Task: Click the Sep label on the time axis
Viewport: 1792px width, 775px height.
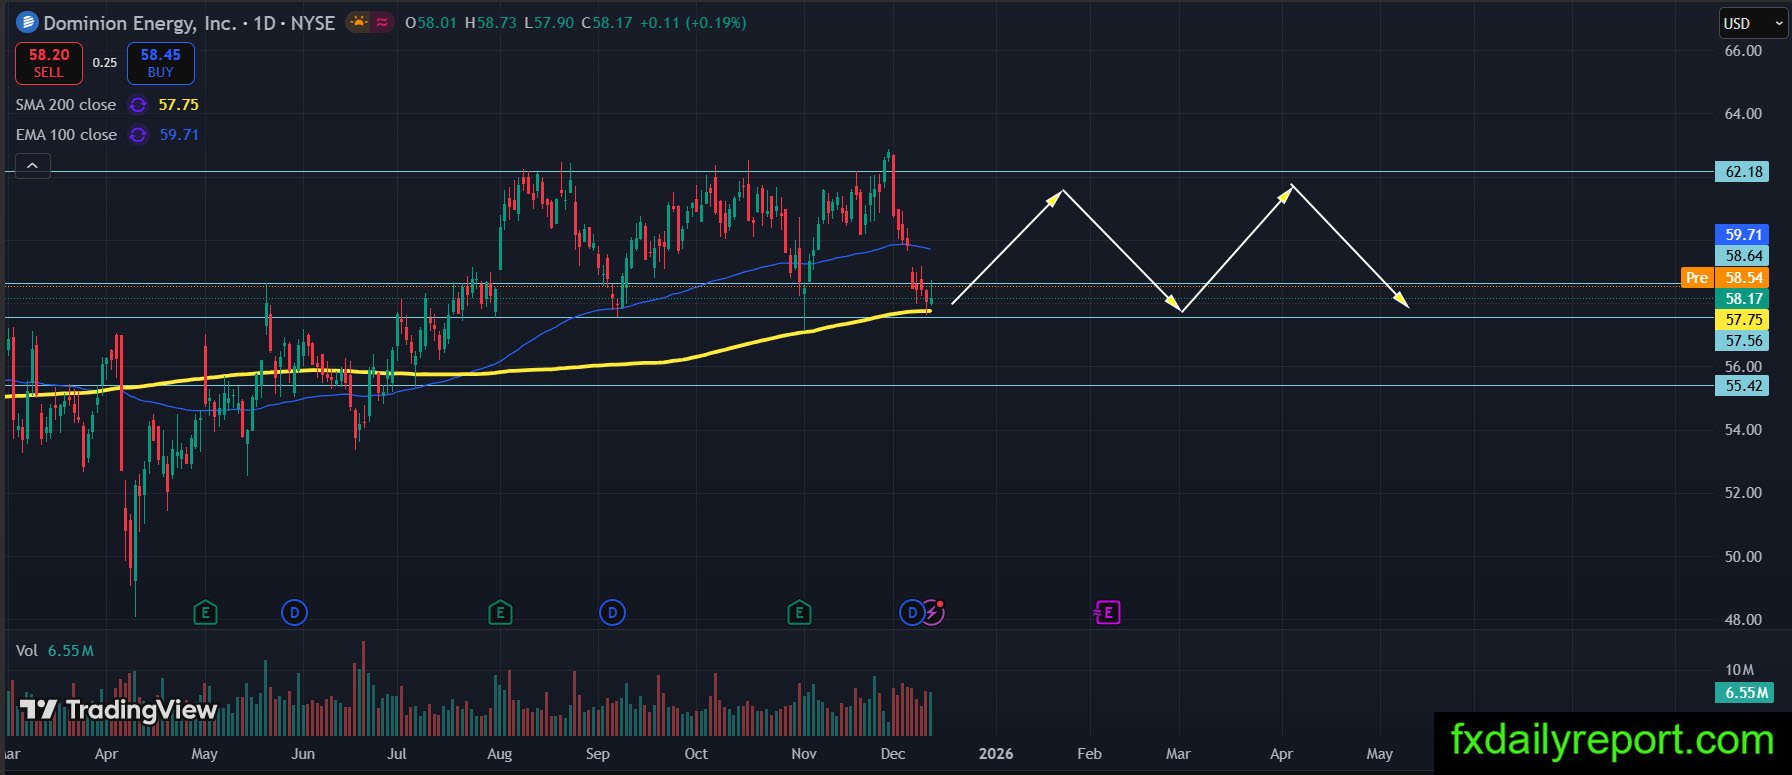Action: [597, 754]
